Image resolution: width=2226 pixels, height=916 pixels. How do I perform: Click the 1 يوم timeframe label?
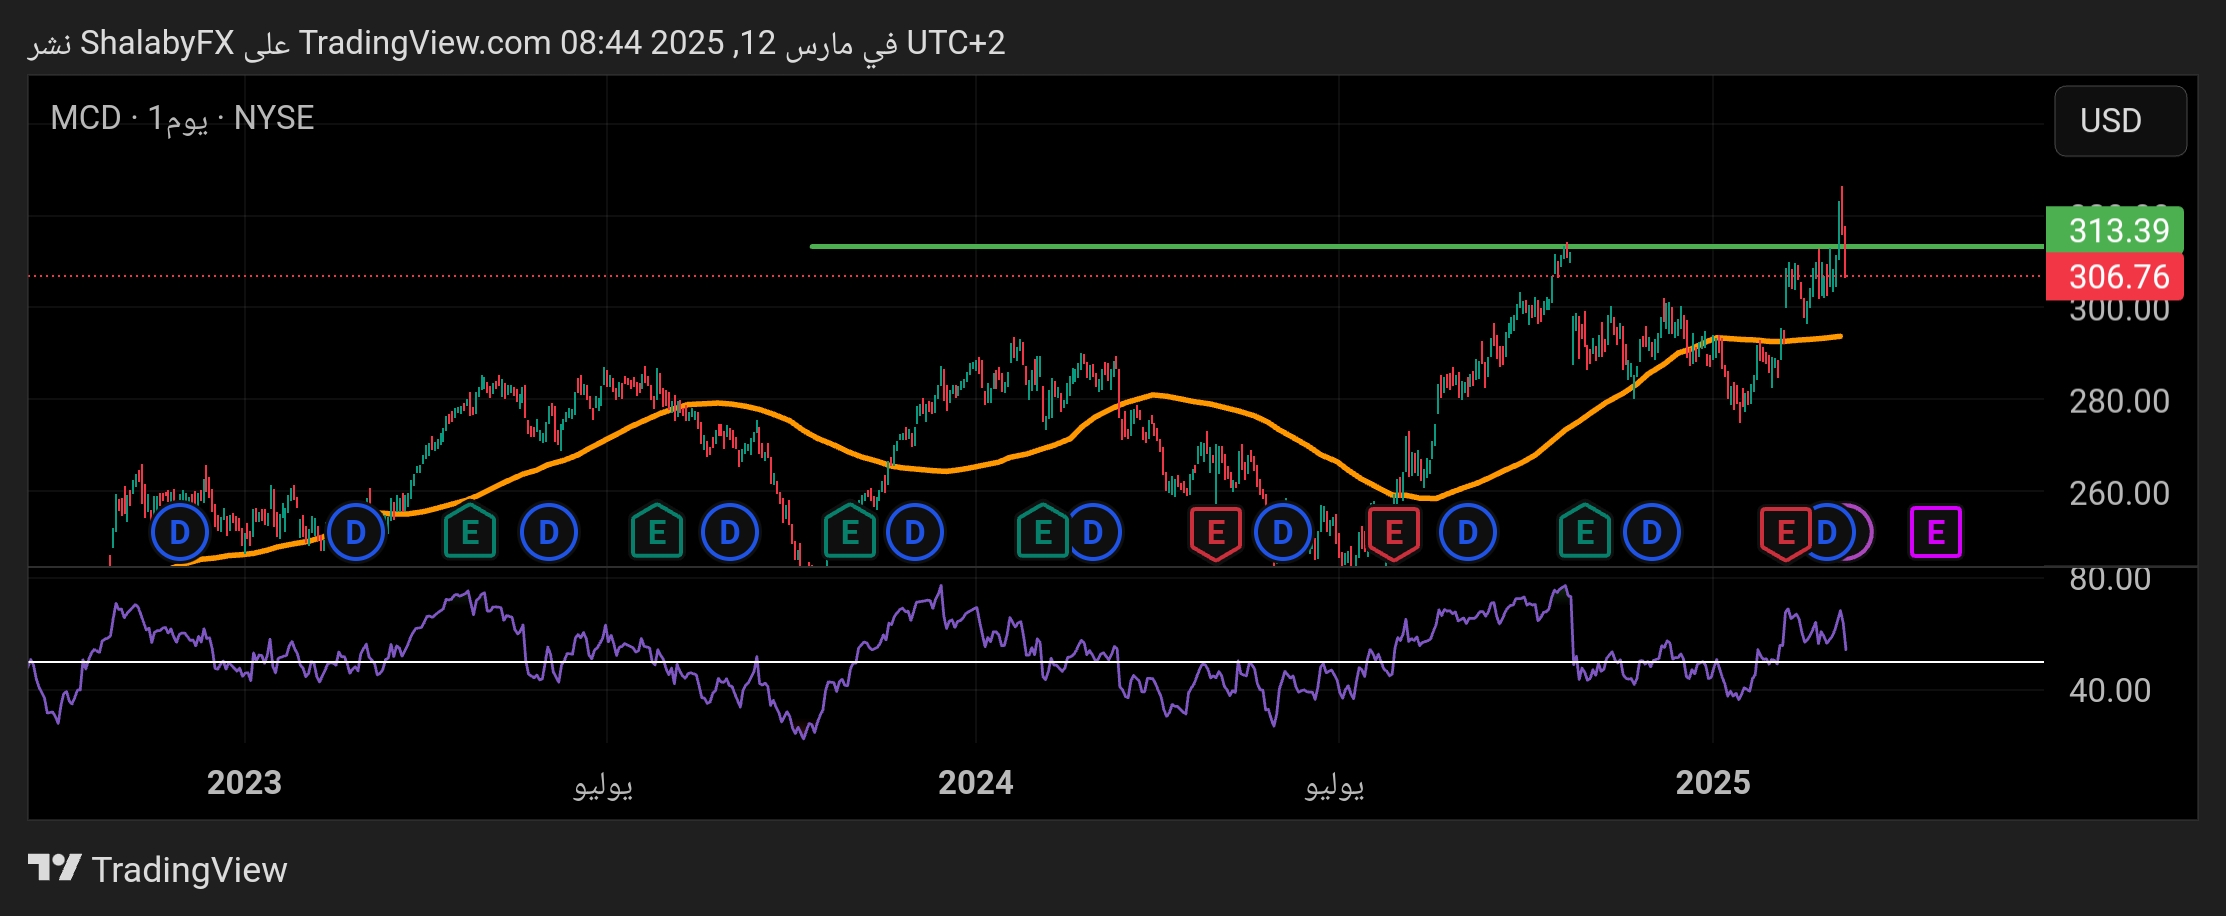coord(178,119)
